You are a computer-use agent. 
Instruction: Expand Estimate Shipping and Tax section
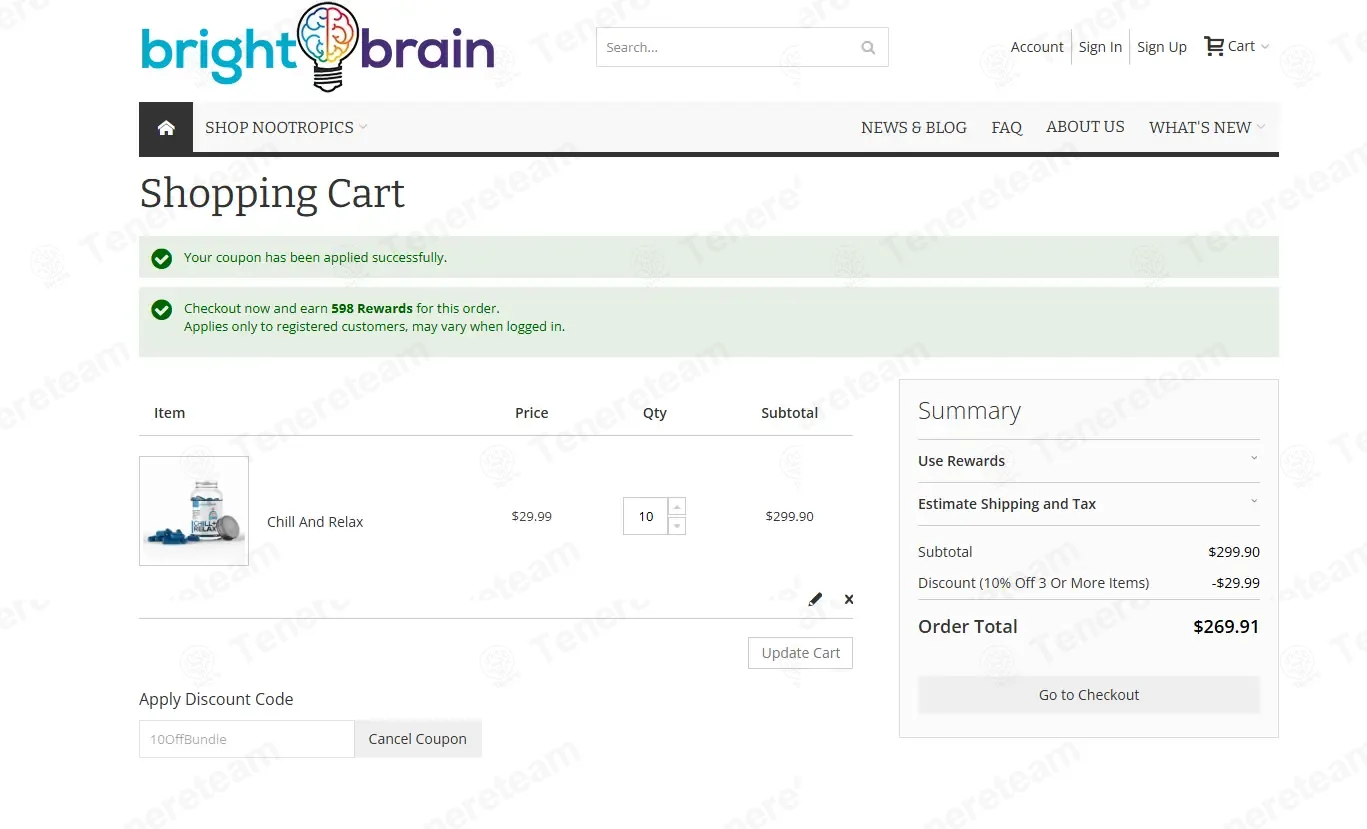pos(1088,504)
